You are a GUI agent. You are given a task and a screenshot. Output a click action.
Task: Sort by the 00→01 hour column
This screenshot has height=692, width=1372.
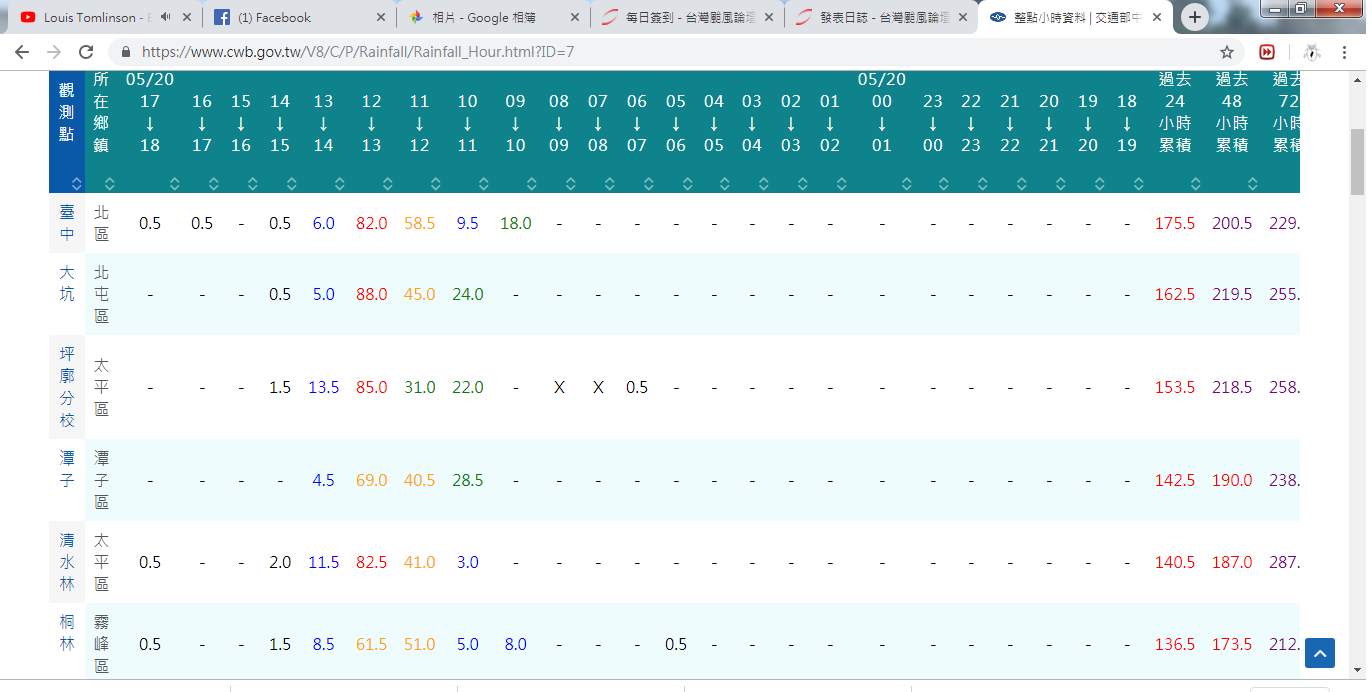pyautogui.click(x=907, y=184)
